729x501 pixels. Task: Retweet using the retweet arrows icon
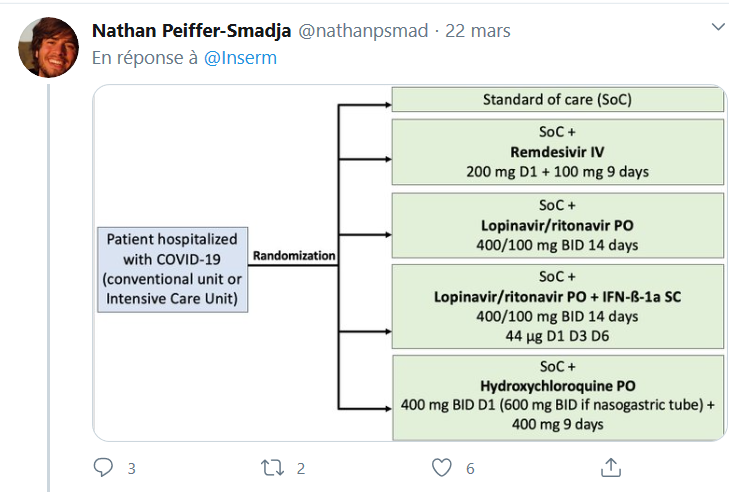point(272,468)
